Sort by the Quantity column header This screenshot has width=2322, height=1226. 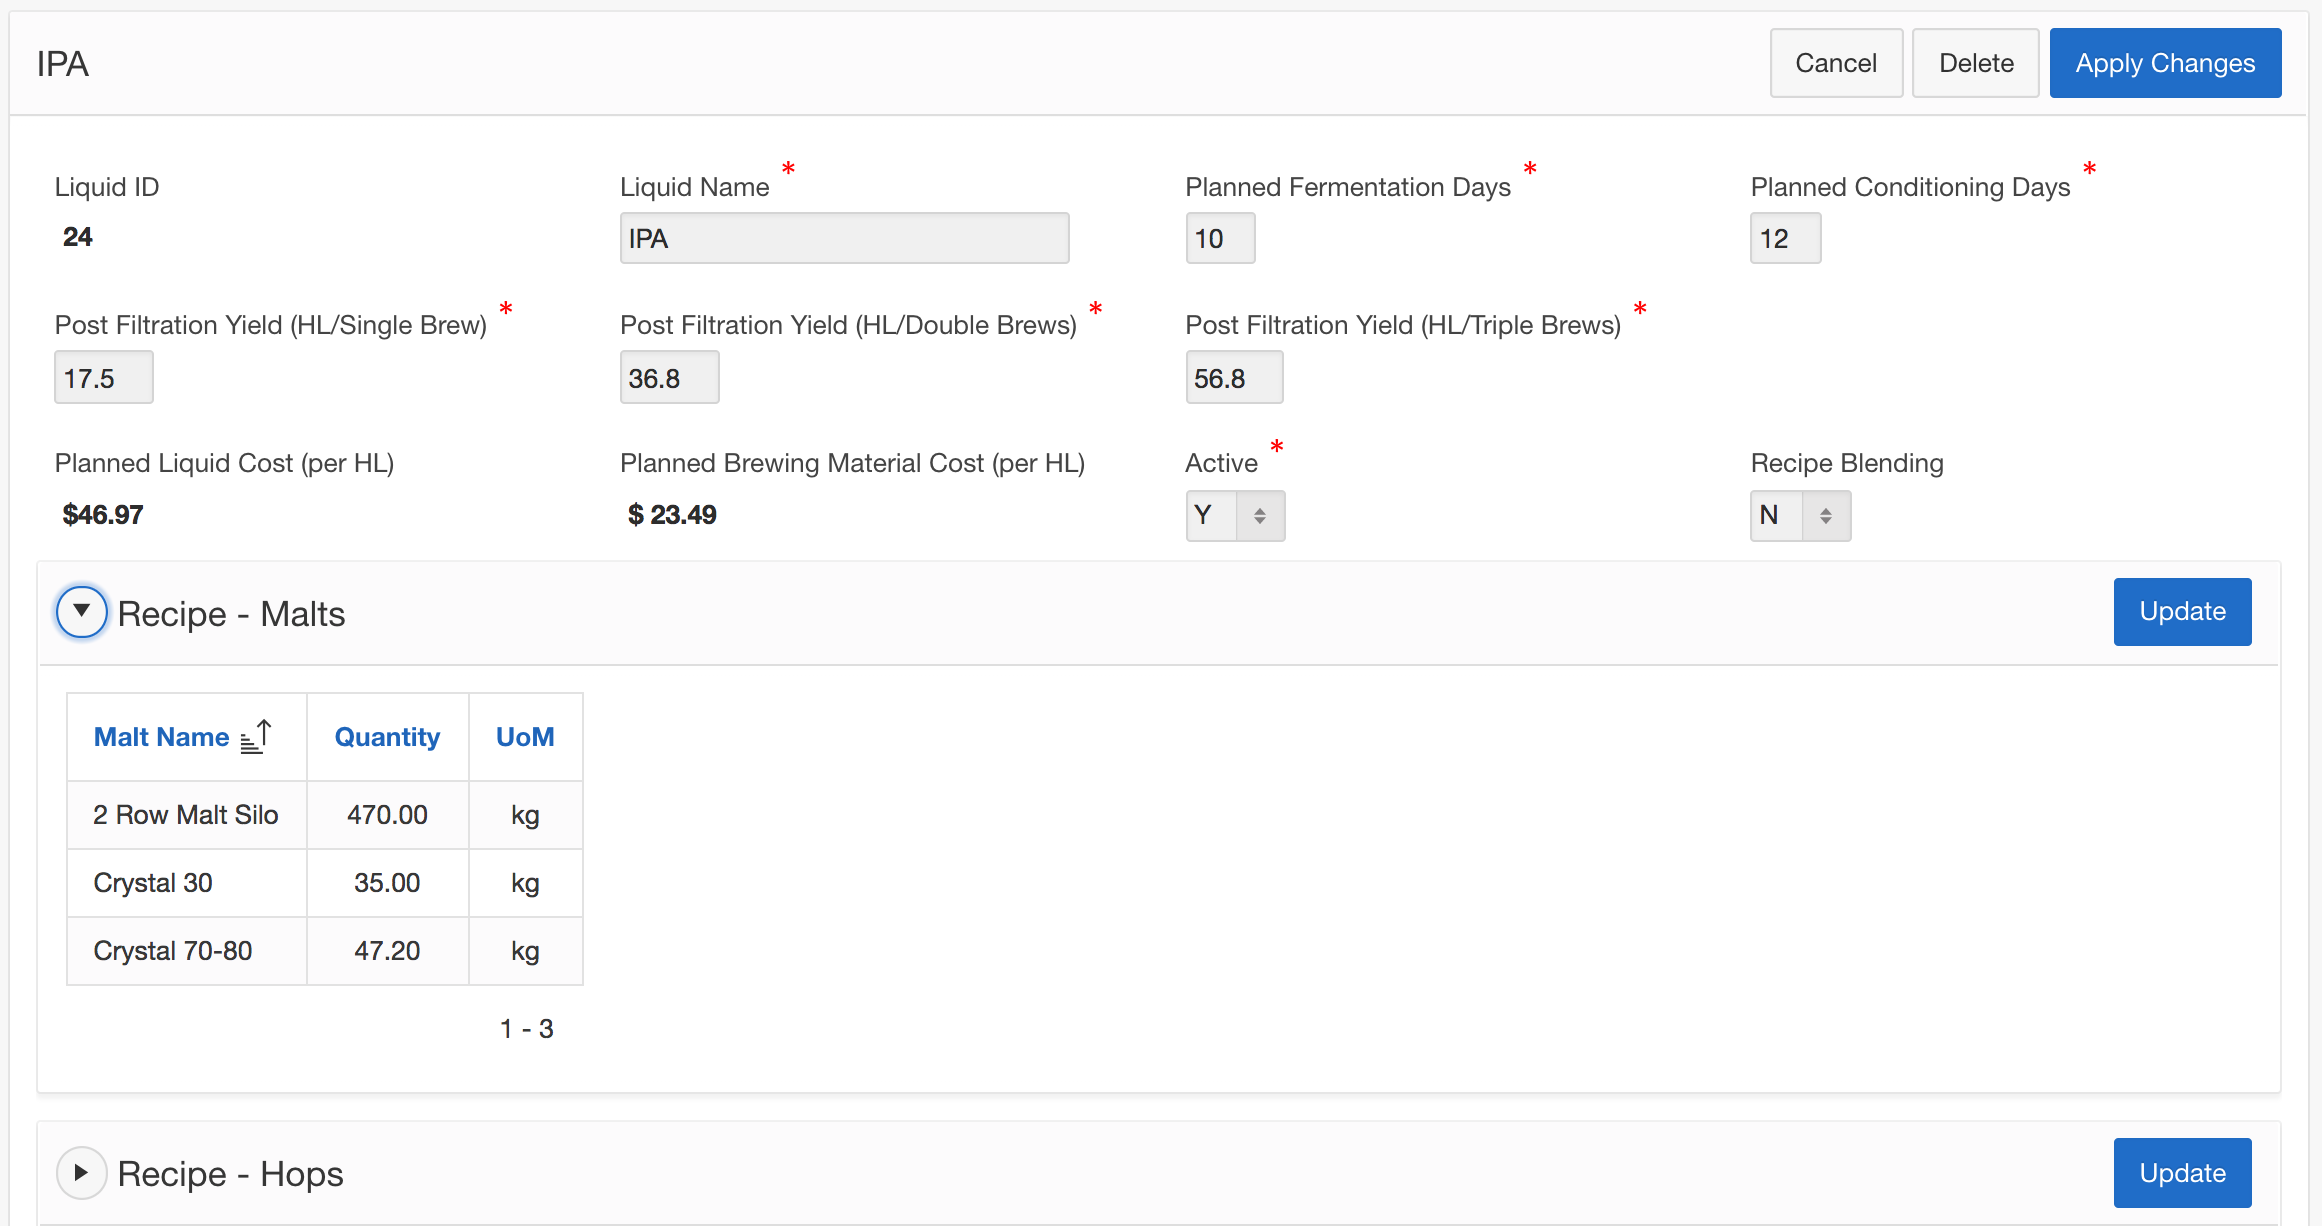pos(387,737)
